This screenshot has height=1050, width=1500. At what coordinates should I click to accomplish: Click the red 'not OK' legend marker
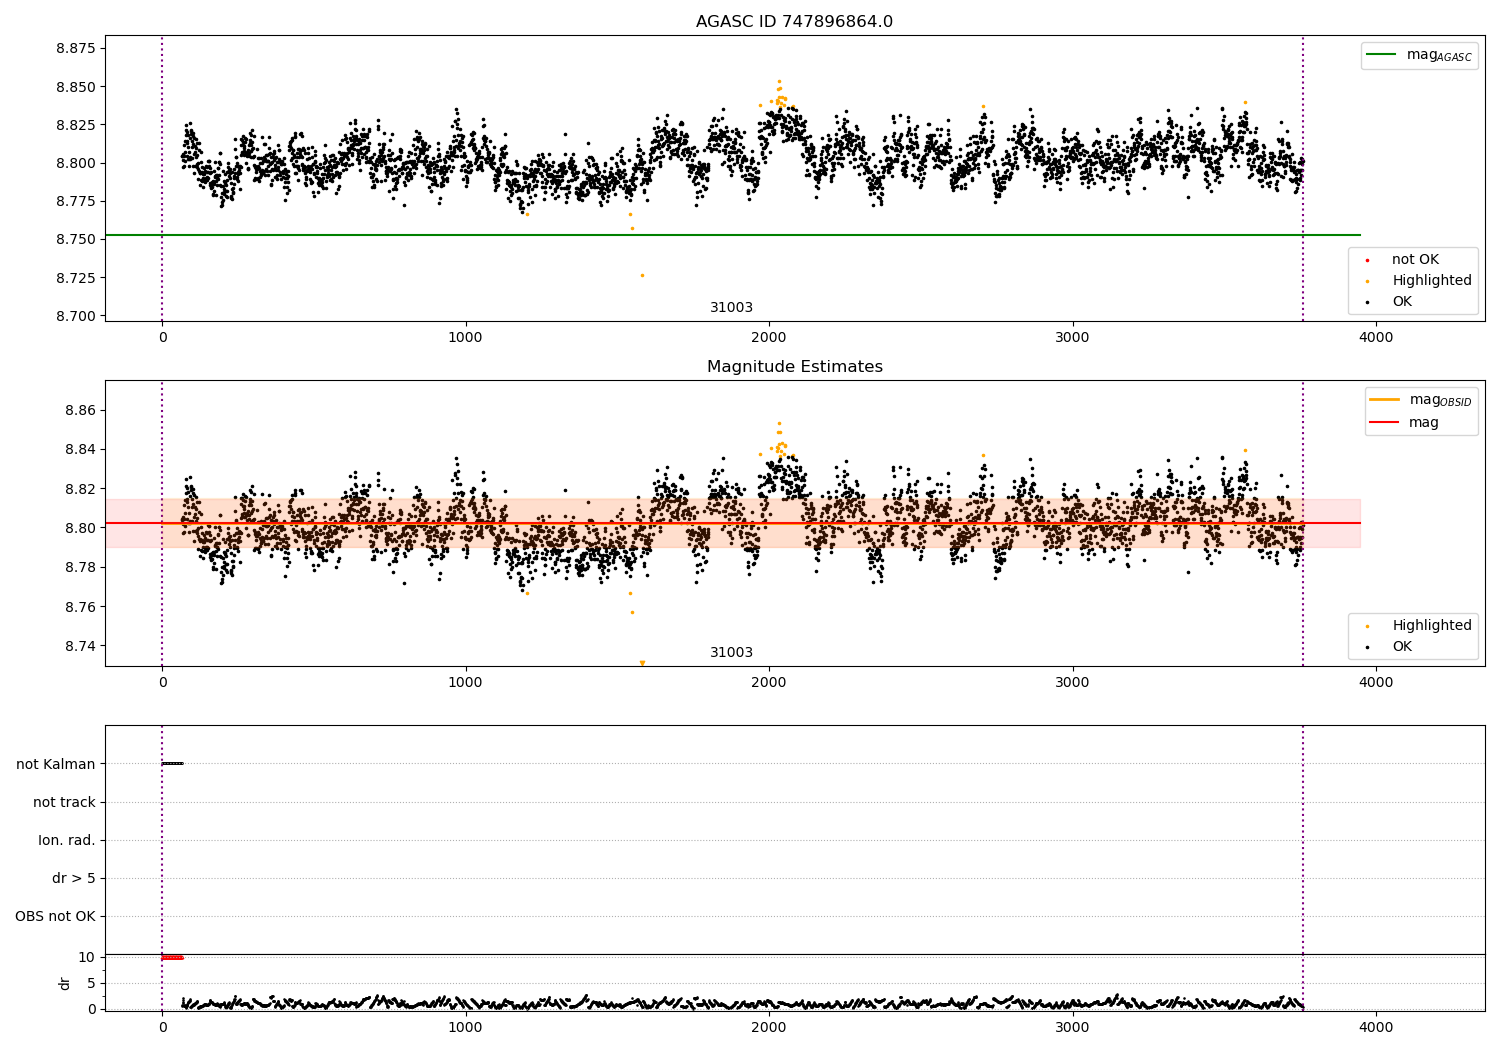coord(1367,260)
